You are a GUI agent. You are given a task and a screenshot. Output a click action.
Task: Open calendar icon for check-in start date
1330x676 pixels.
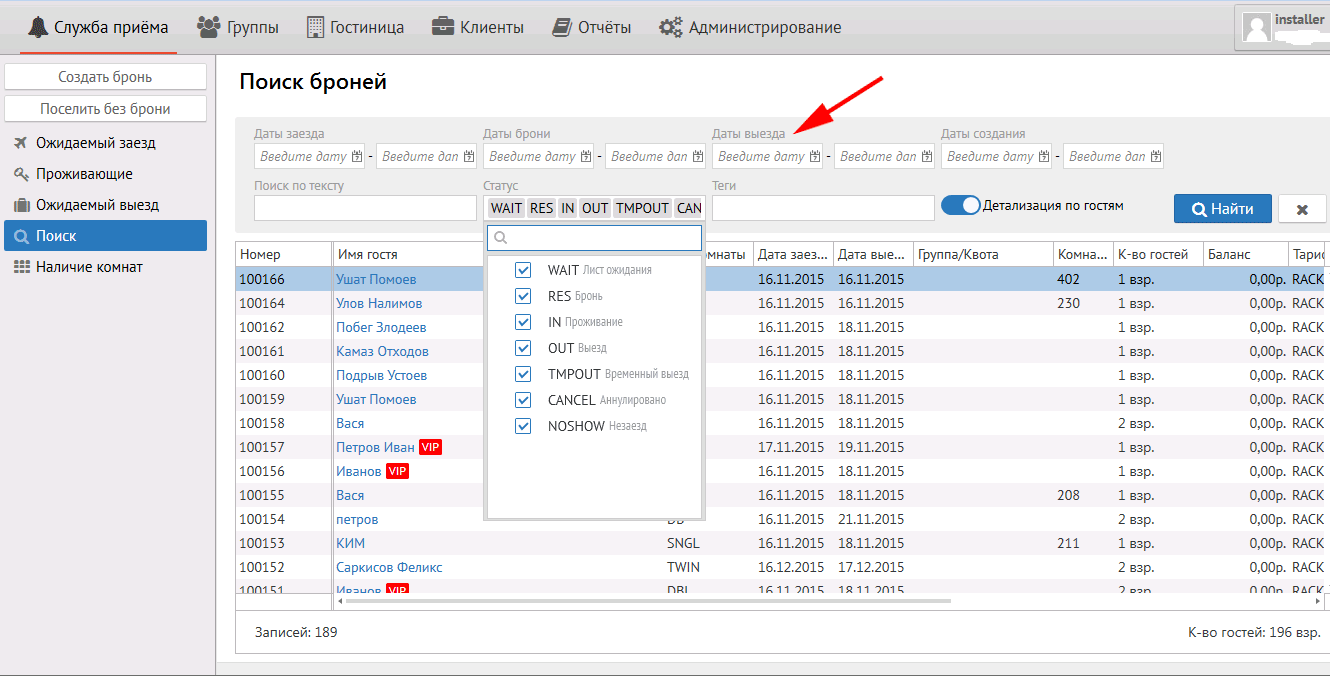point(357,157)
